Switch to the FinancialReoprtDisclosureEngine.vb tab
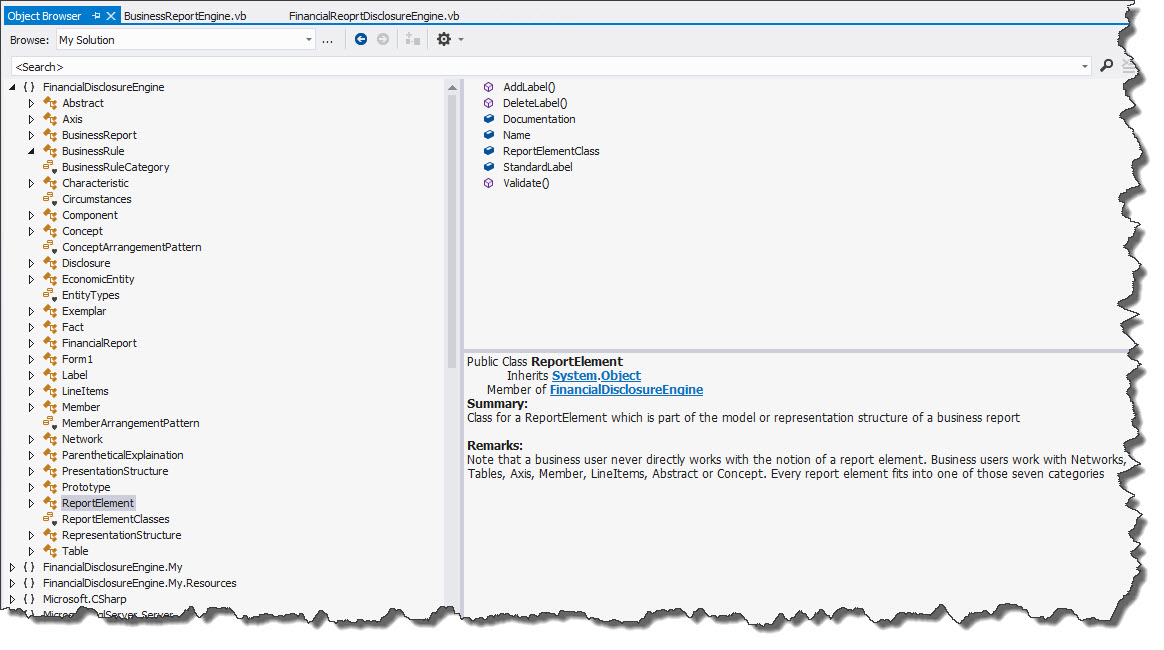Viewport: 1164px width, 650px height. pos(374,16)
